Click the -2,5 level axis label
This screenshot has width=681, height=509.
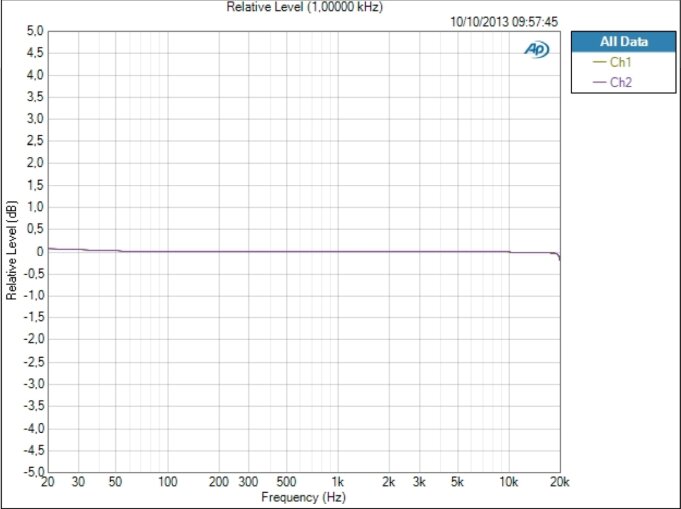pyautogui.click(x=33, y=362)
